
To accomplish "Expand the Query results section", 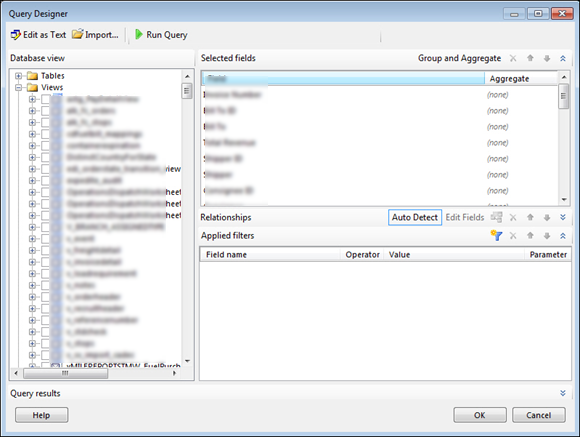I will tap(563, 393).
